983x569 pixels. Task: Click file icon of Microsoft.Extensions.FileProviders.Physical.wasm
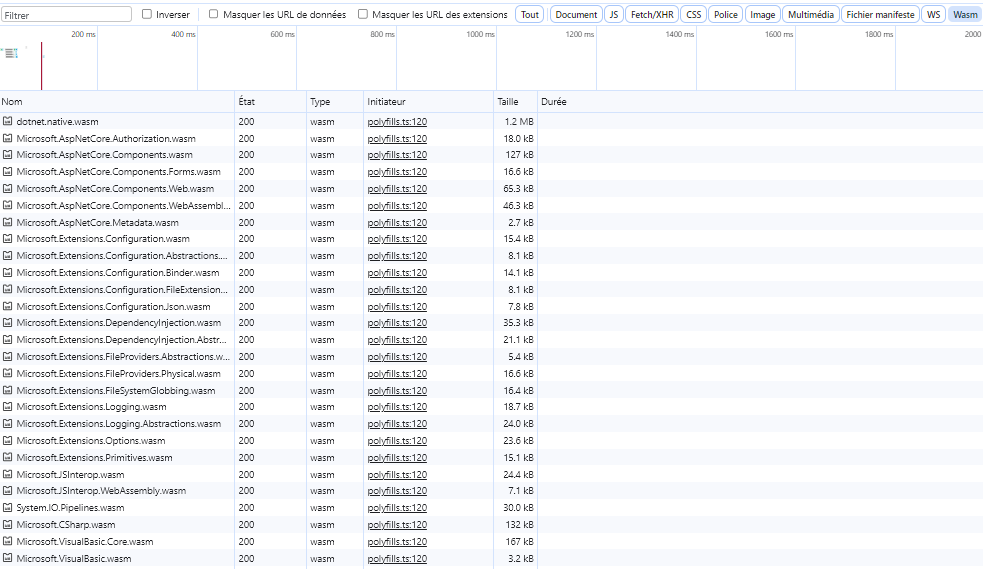(x=8, y=373)
